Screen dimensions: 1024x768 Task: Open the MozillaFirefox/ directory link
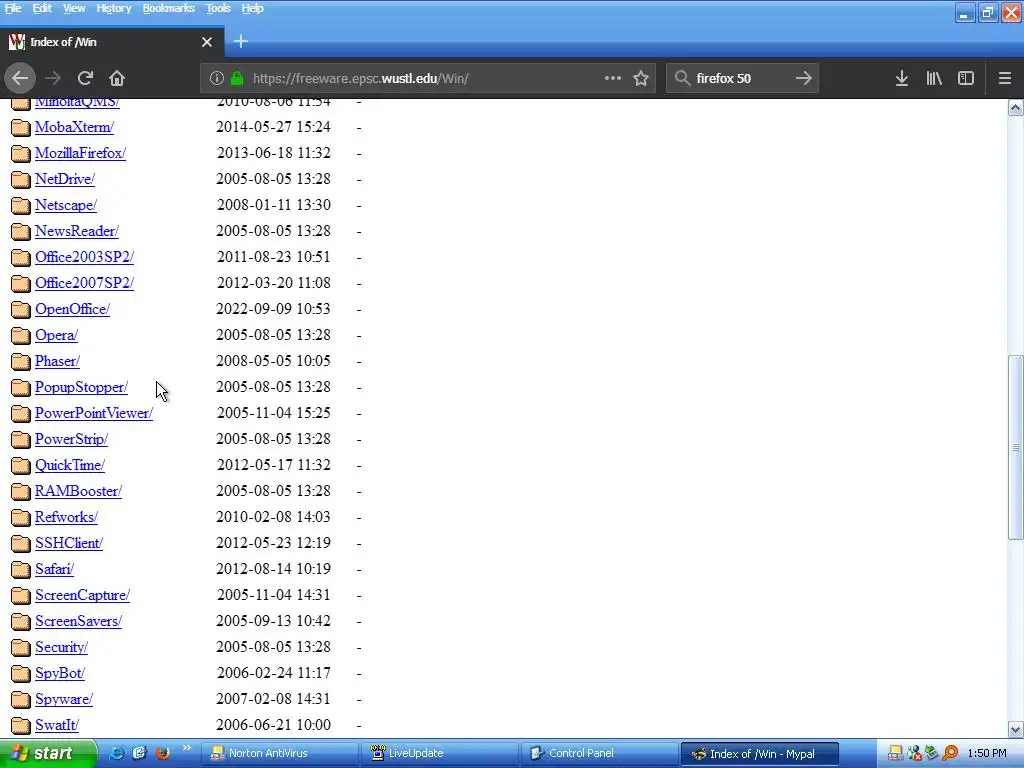pyautogui.click(x=80, y=153)
